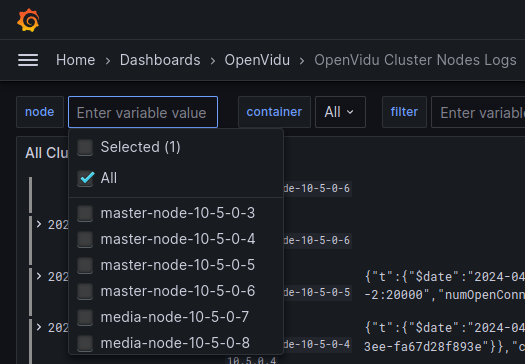Uncheck the All option checkbox

pyautogui.click(x=85, y=178)
